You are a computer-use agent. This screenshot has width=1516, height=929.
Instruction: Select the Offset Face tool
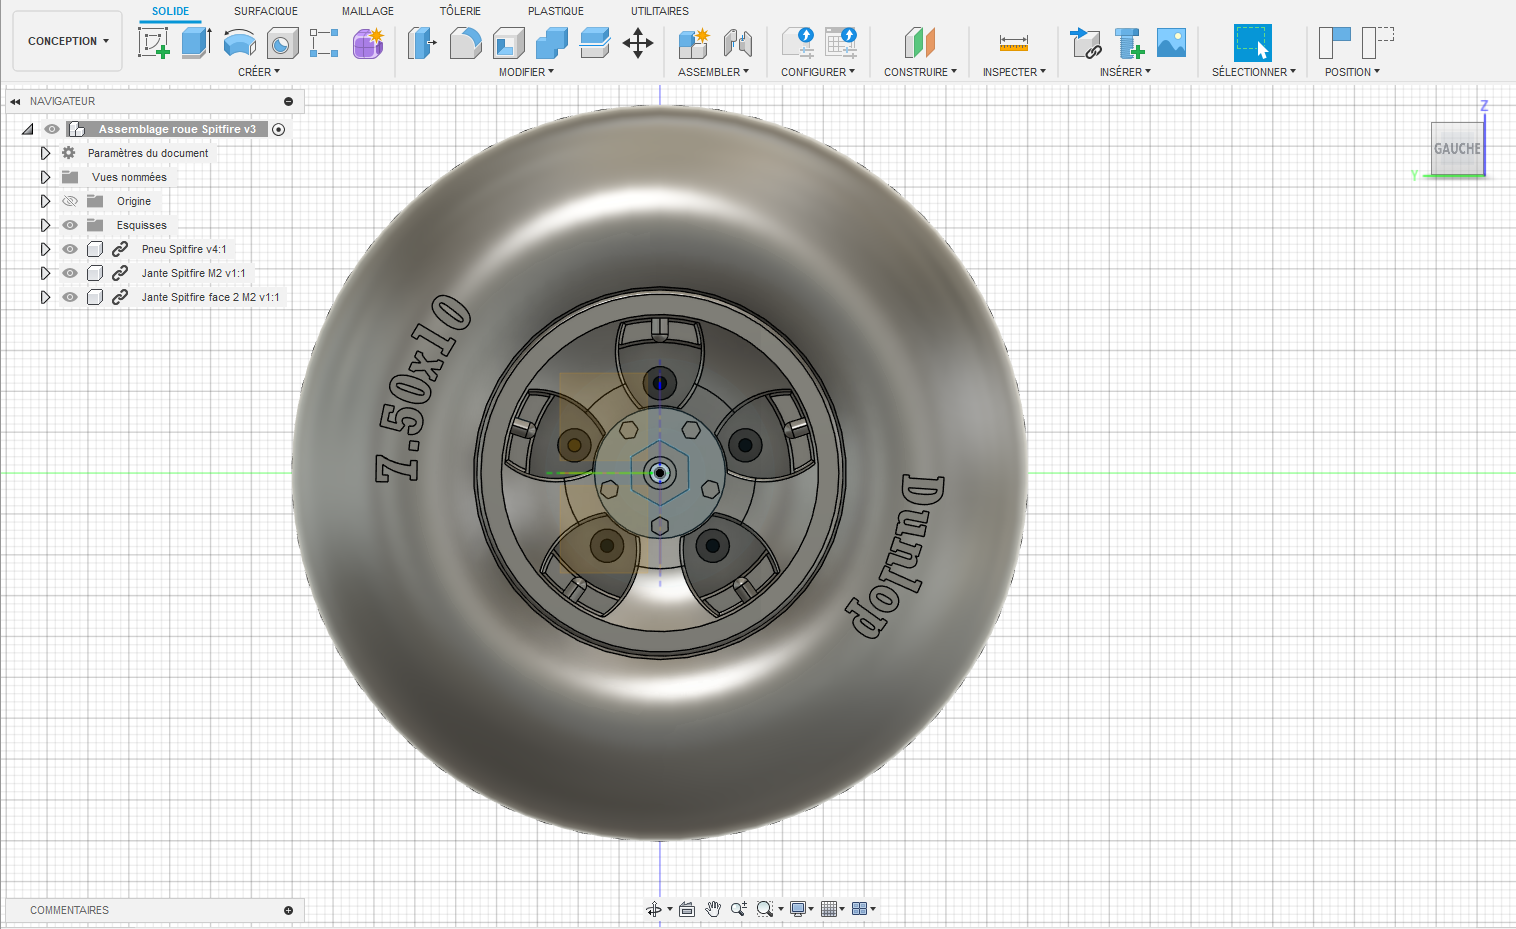(595, 43)
